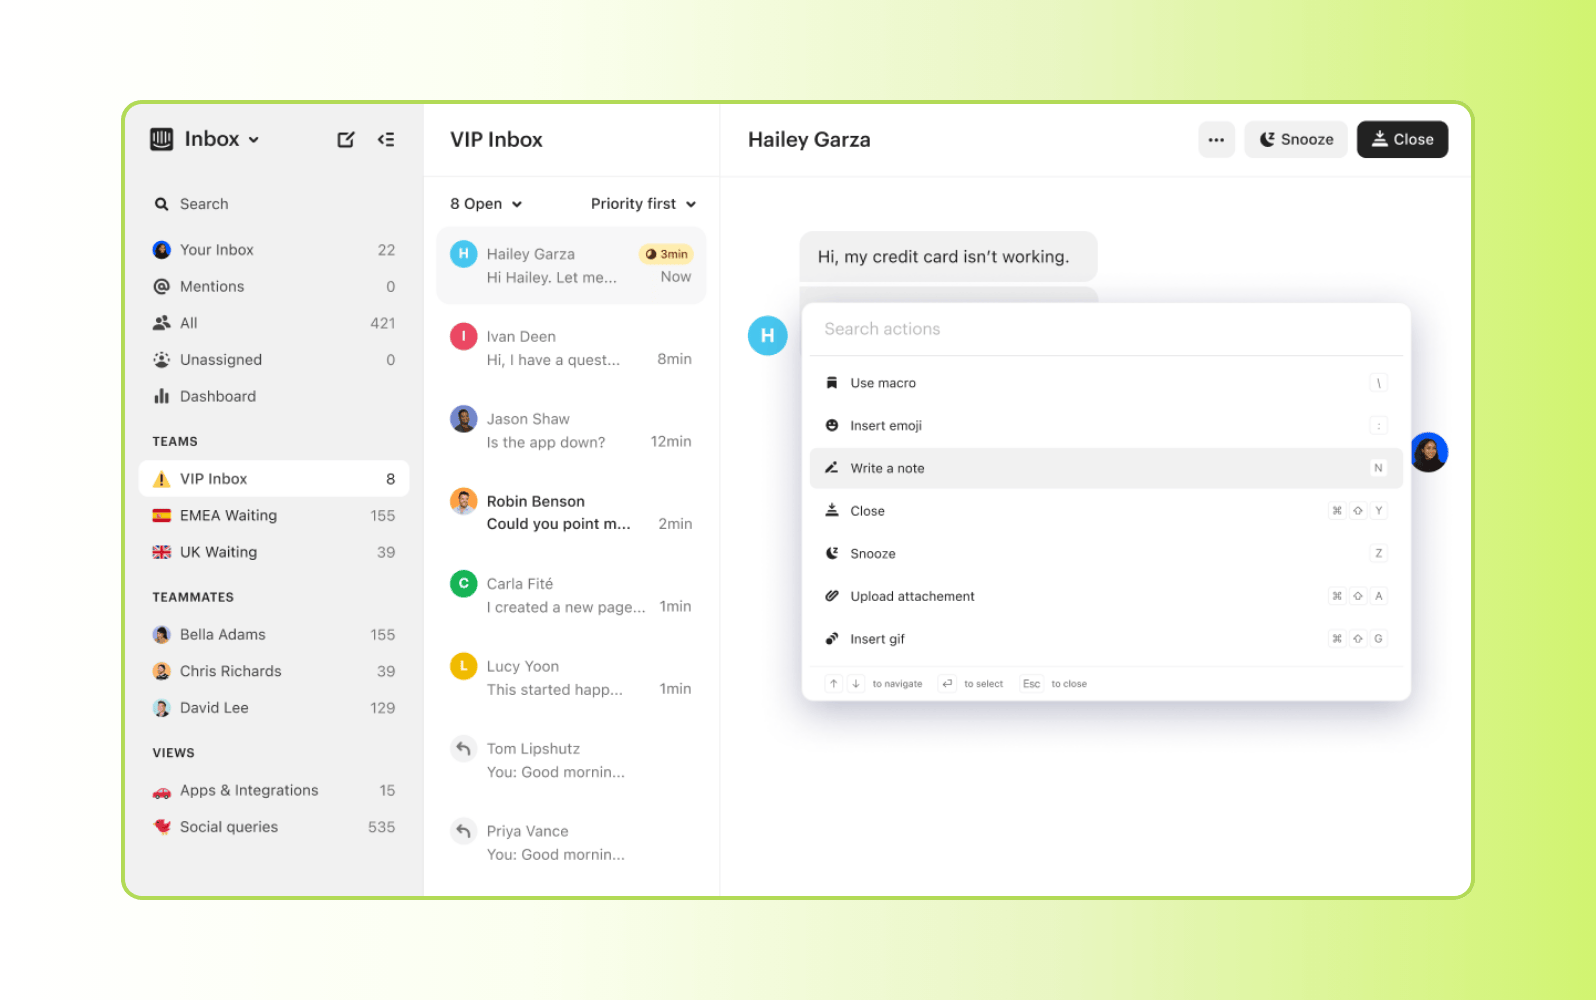Screen dimensions: 1596x1000
Task: Select the All conversations item
Action: pos(274,323)
